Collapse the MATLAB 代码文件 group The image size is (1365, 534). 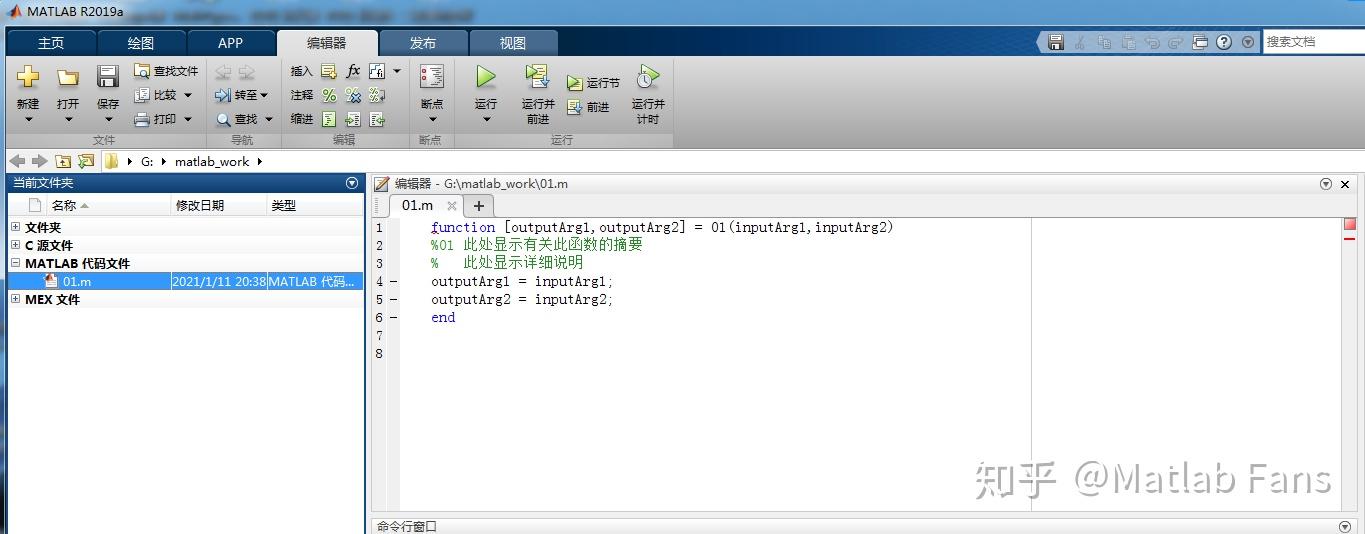(15, 263)
